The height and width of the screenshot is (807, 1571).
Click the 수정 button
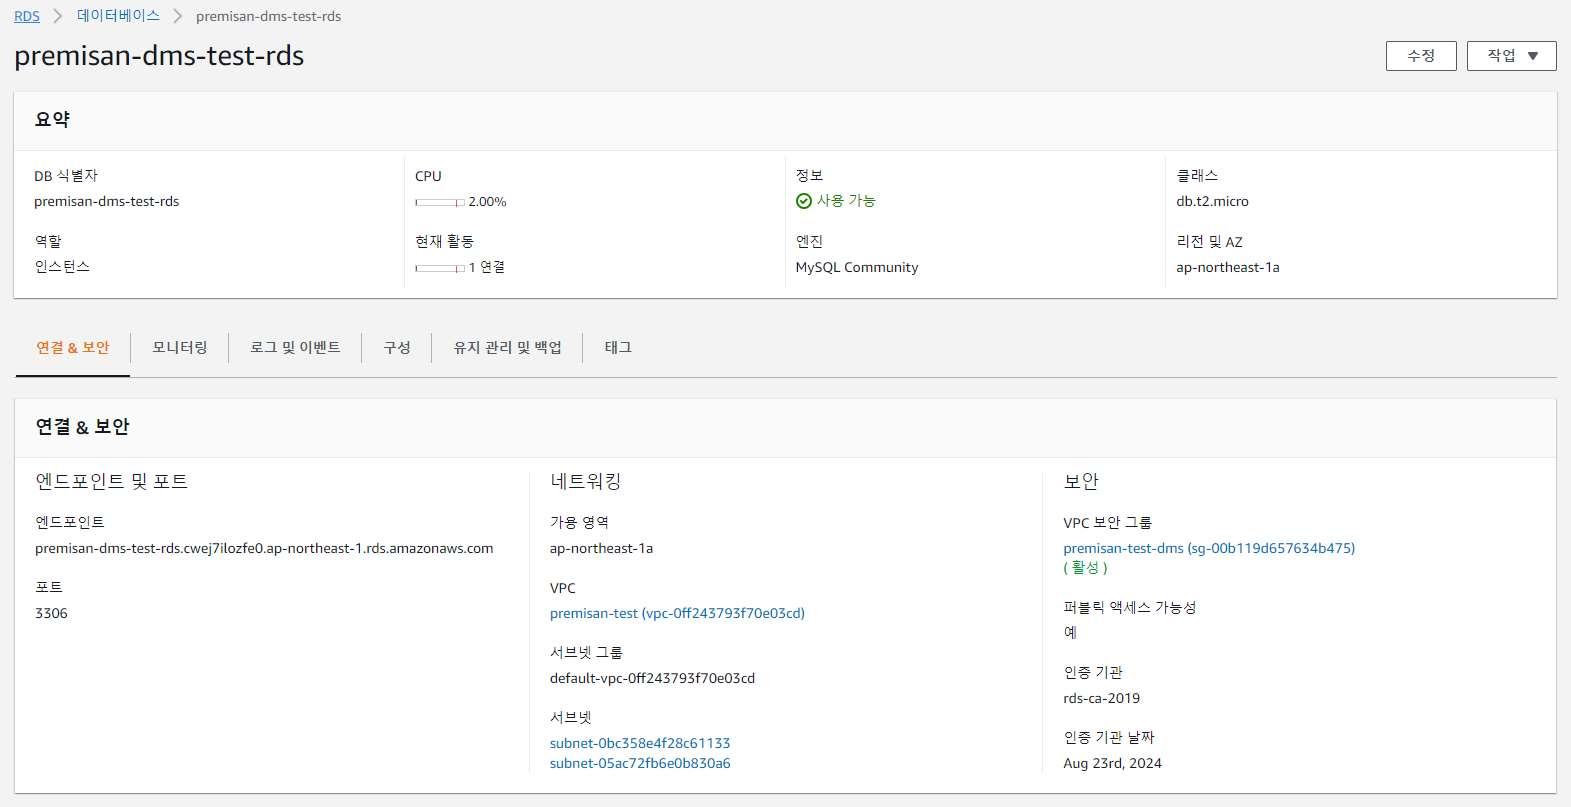click(1421, 56)
